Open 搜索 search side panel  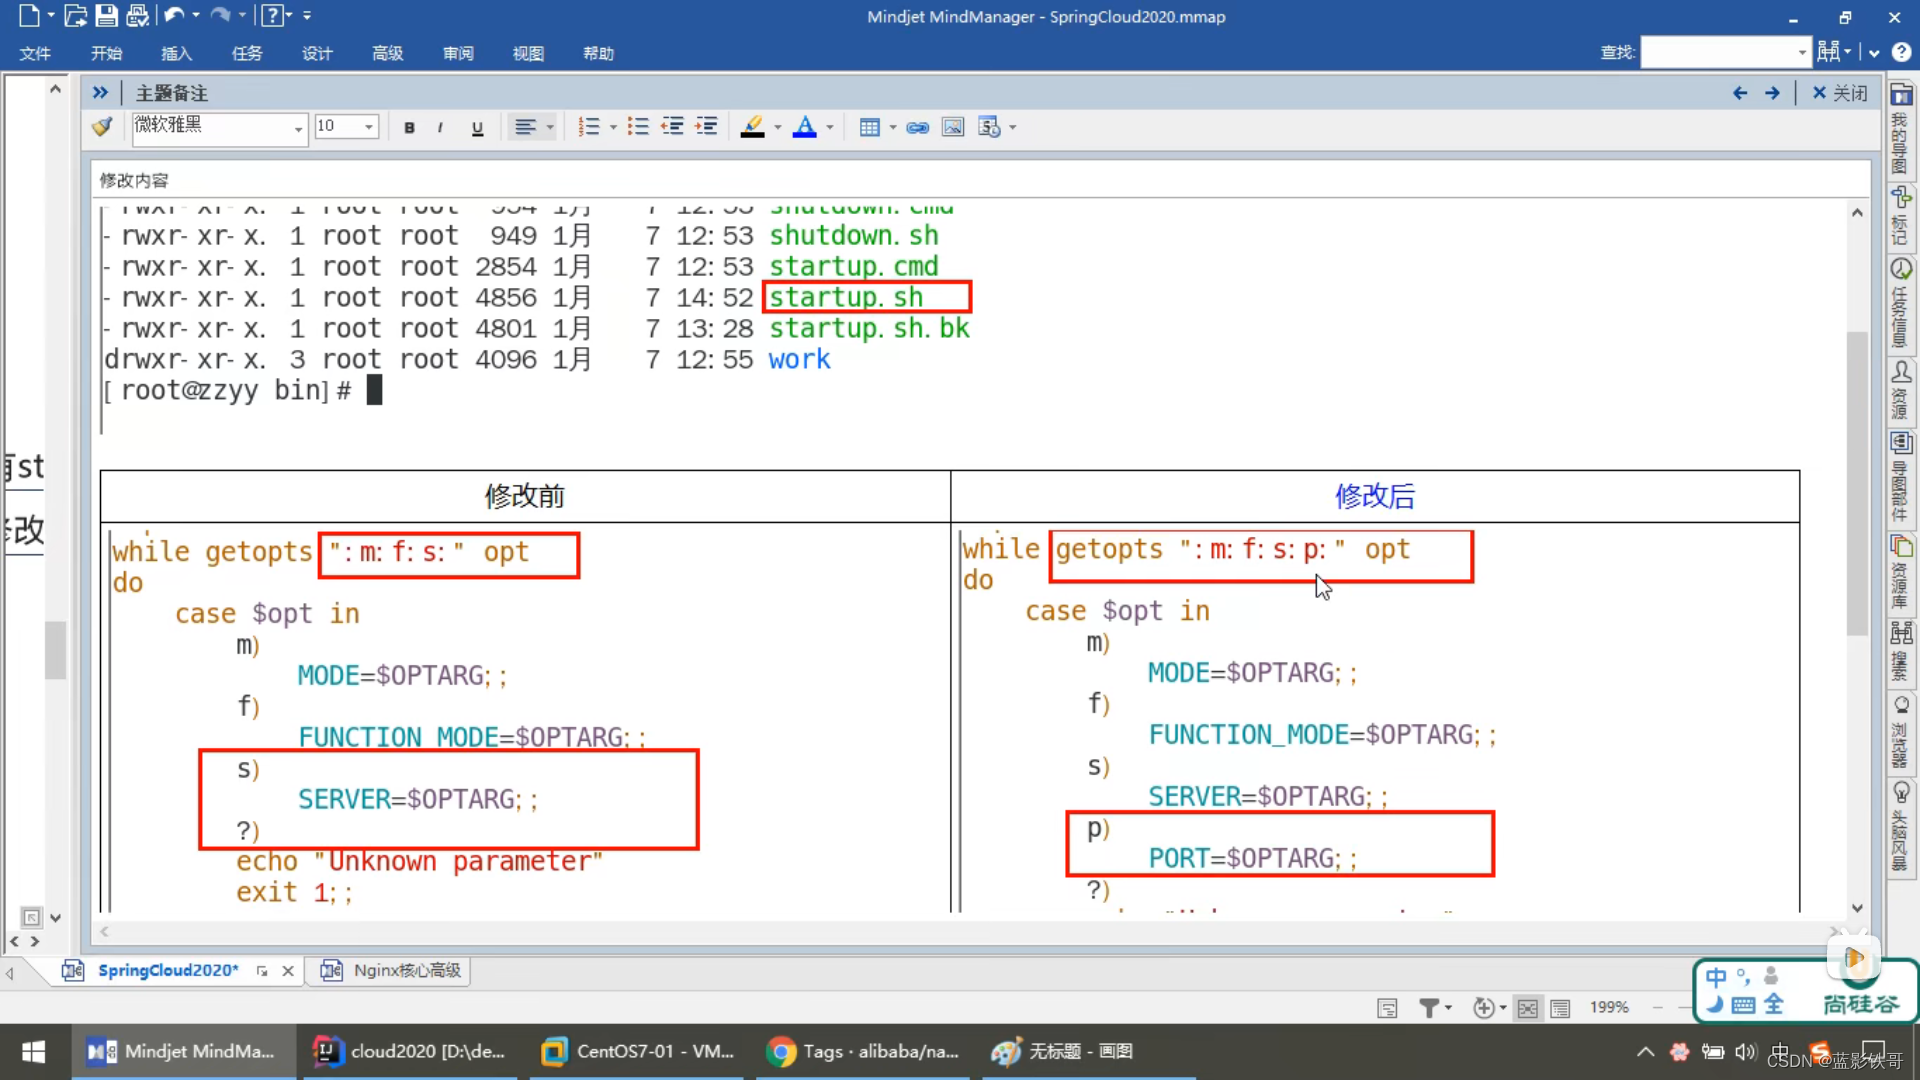(x=1900, y=651)
